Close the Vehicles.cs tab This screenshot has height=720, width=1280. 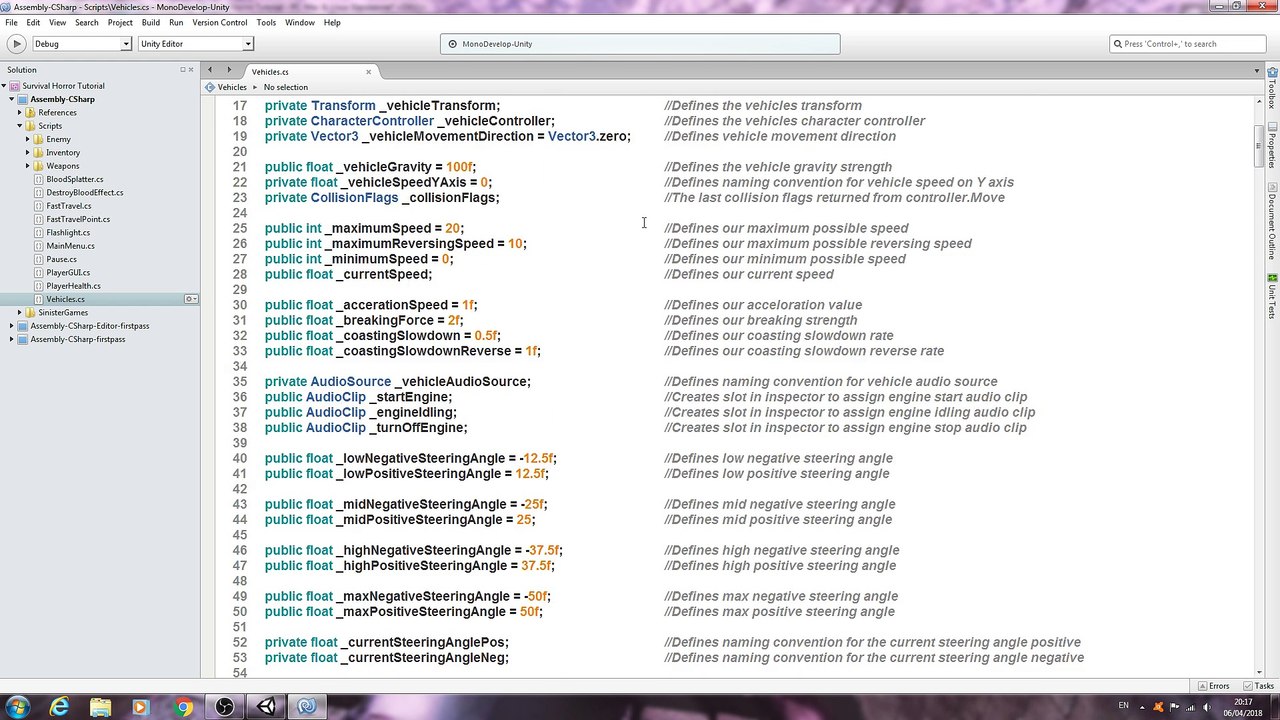coord(368,71)
